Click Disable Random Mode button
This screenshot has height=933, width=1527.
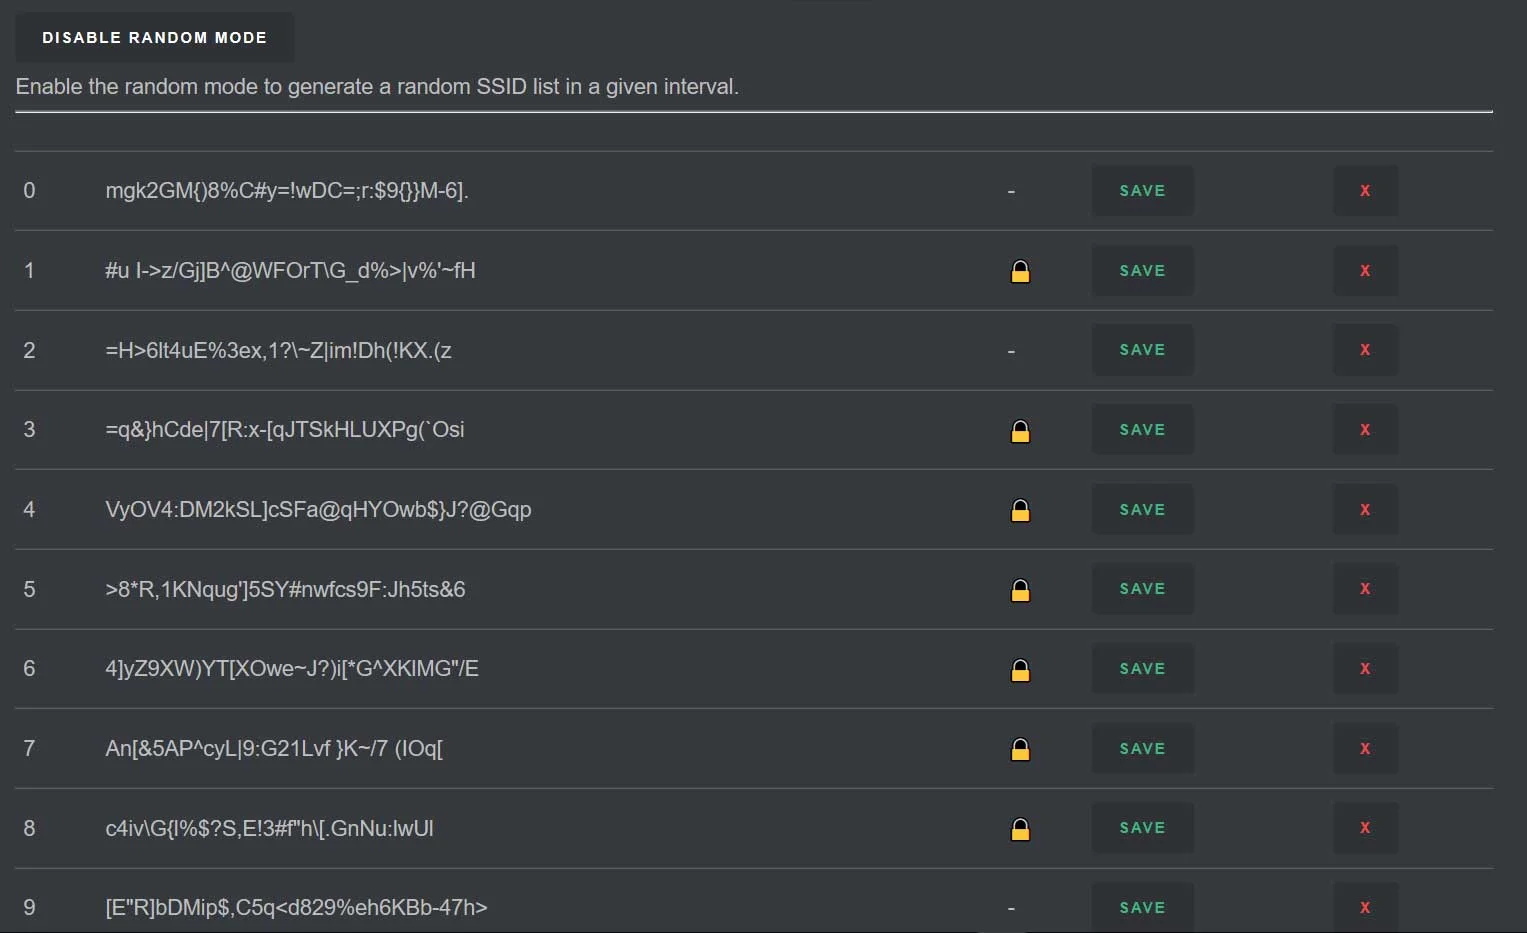(155, 38)
